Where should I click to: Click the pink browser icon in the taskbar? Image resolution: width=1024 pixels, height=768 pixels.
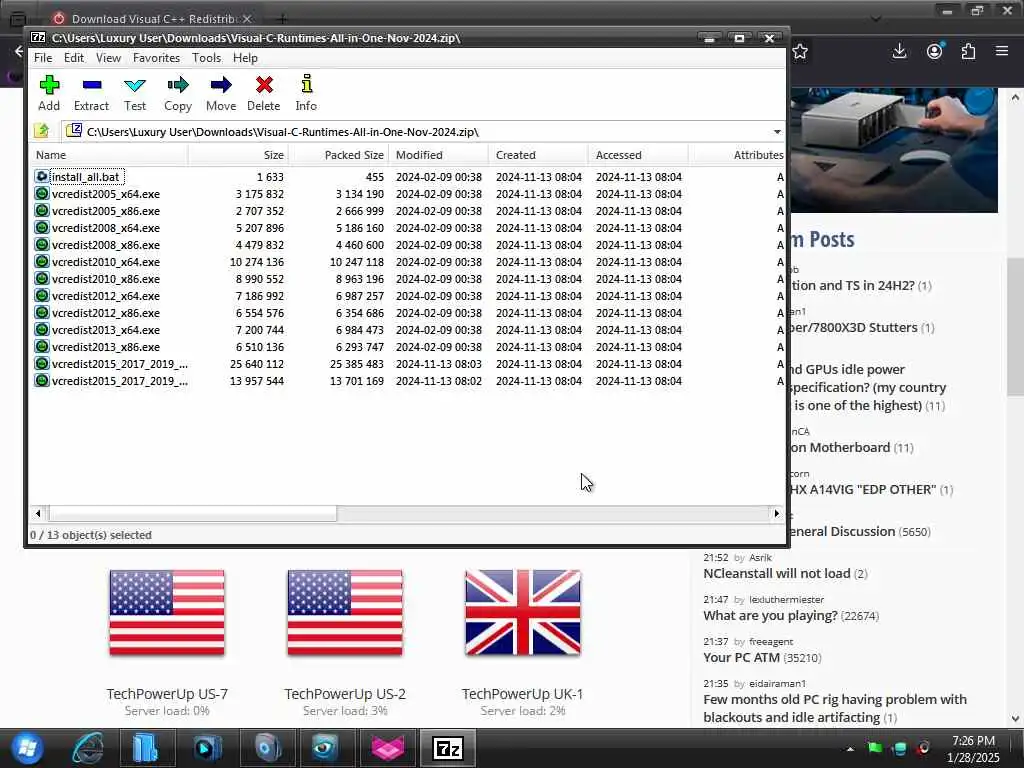(388, 748)
